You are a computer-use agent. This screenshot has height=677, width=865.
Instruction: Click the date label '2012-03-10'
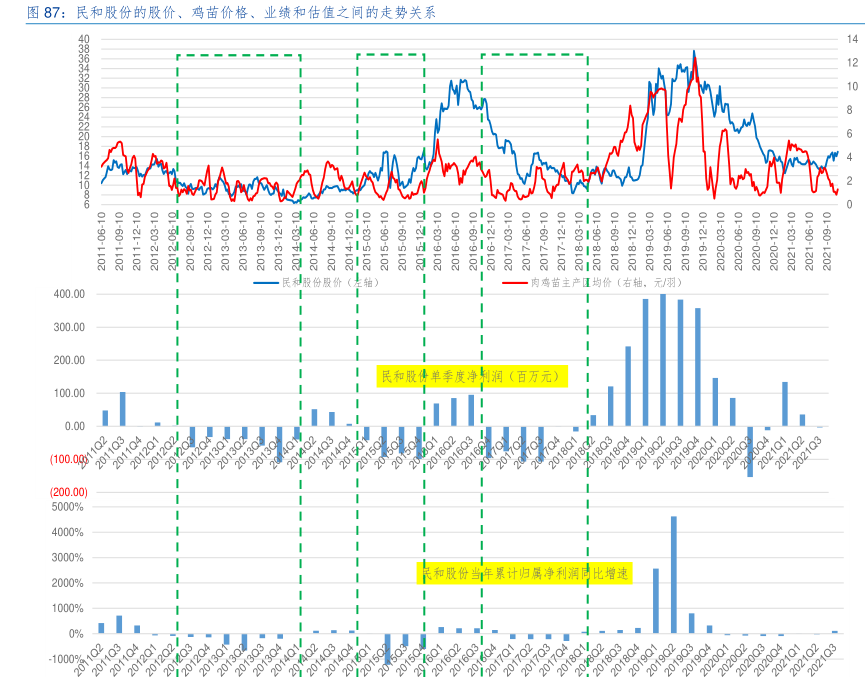point(154,241)
